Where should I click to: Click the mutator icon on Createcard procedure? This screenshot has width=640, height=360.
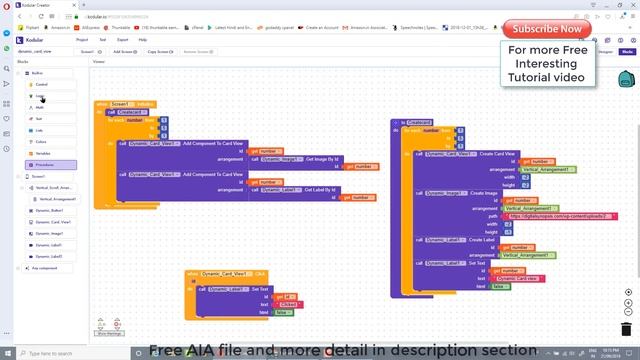(395, 122)
